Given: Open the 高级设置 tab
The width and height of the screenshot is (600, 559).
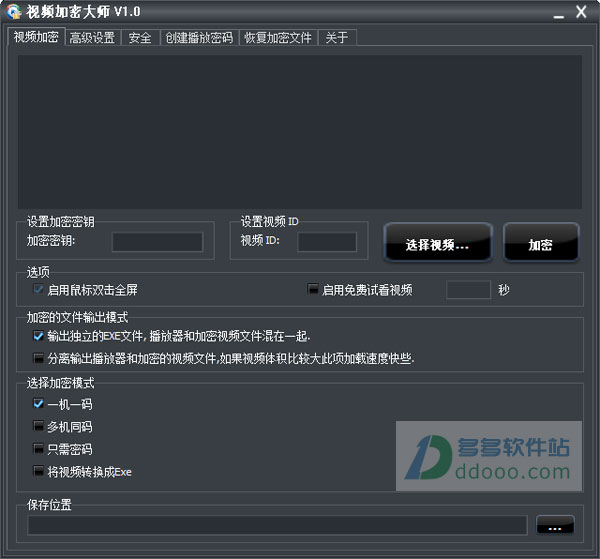Looking at the screenshot, I should click(93, 37).
